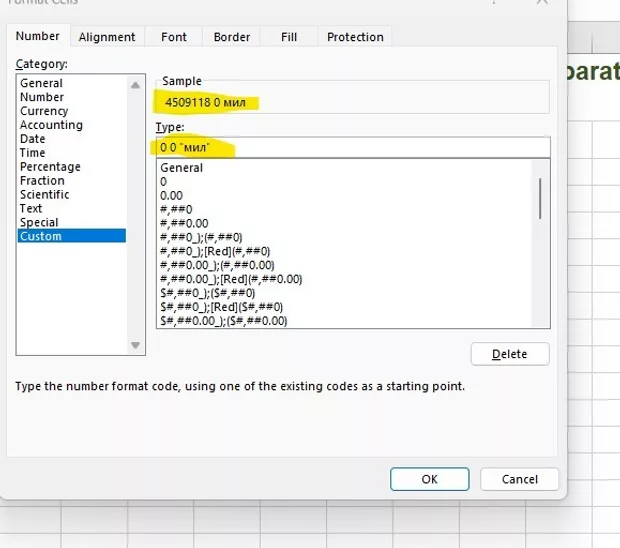Image resolution: width=620 pixels, height=548 pixels.
Task: Go to the Border tab
Action: pyautogui.click(x=232, y=37)
